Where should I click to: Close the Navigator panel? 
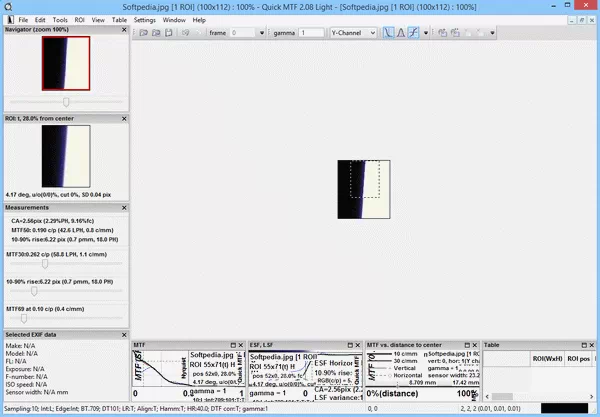pyautogui.click(x=124, y=30)
